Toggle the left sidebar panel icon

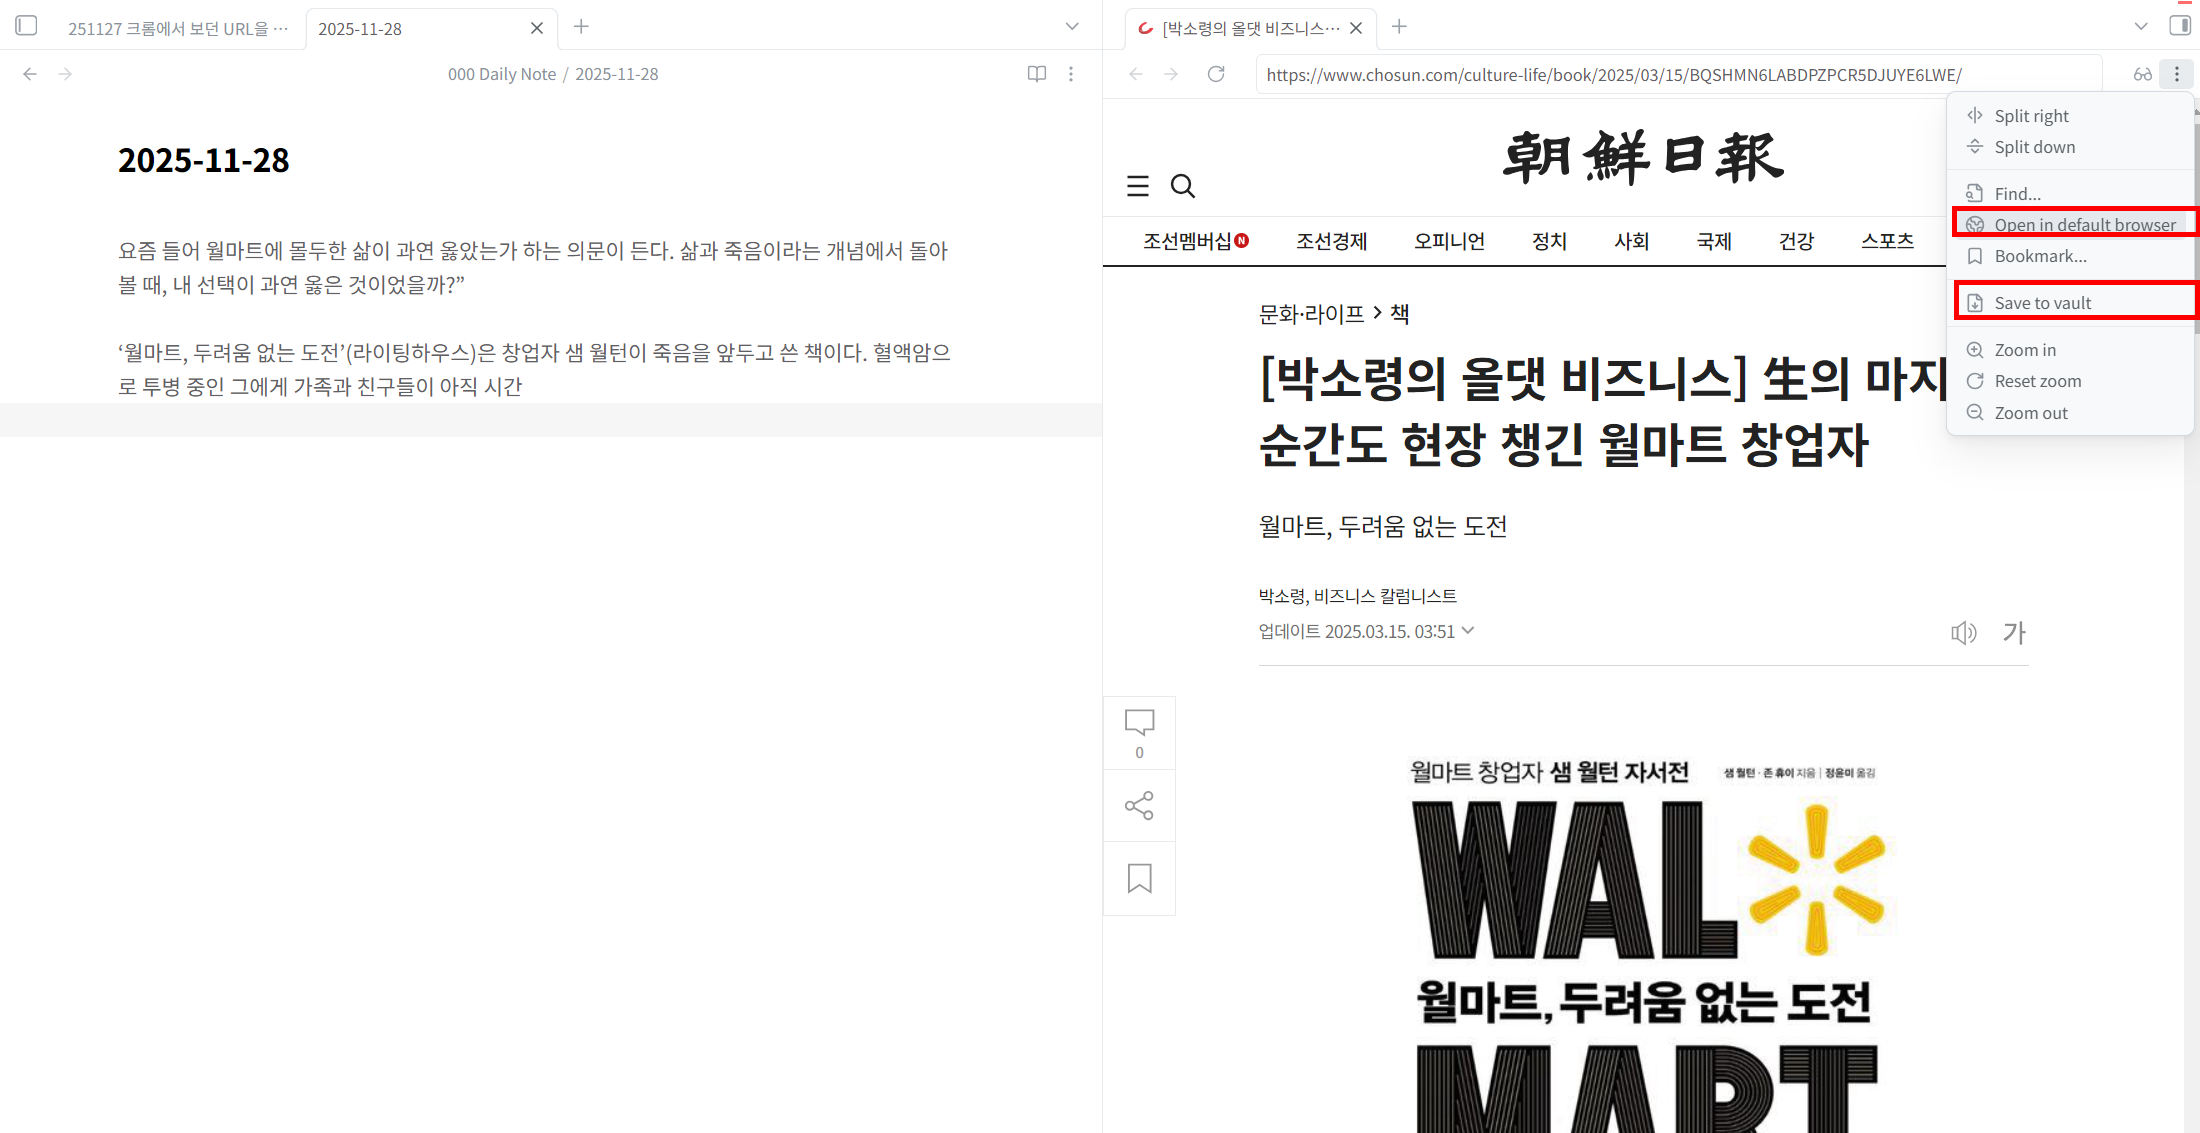[27, 26]
